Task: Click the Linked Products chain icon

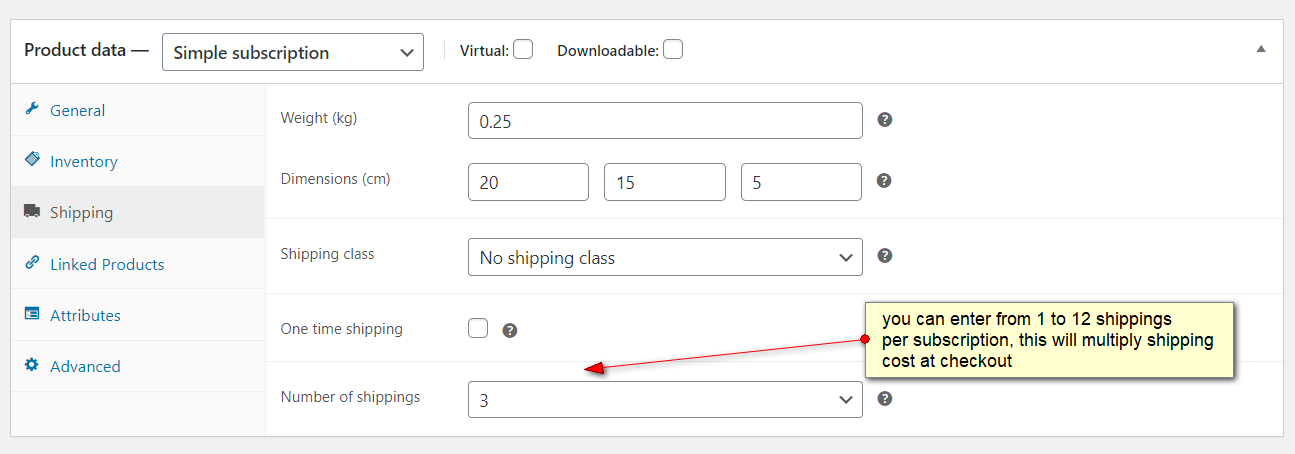Action: [32, 263]
